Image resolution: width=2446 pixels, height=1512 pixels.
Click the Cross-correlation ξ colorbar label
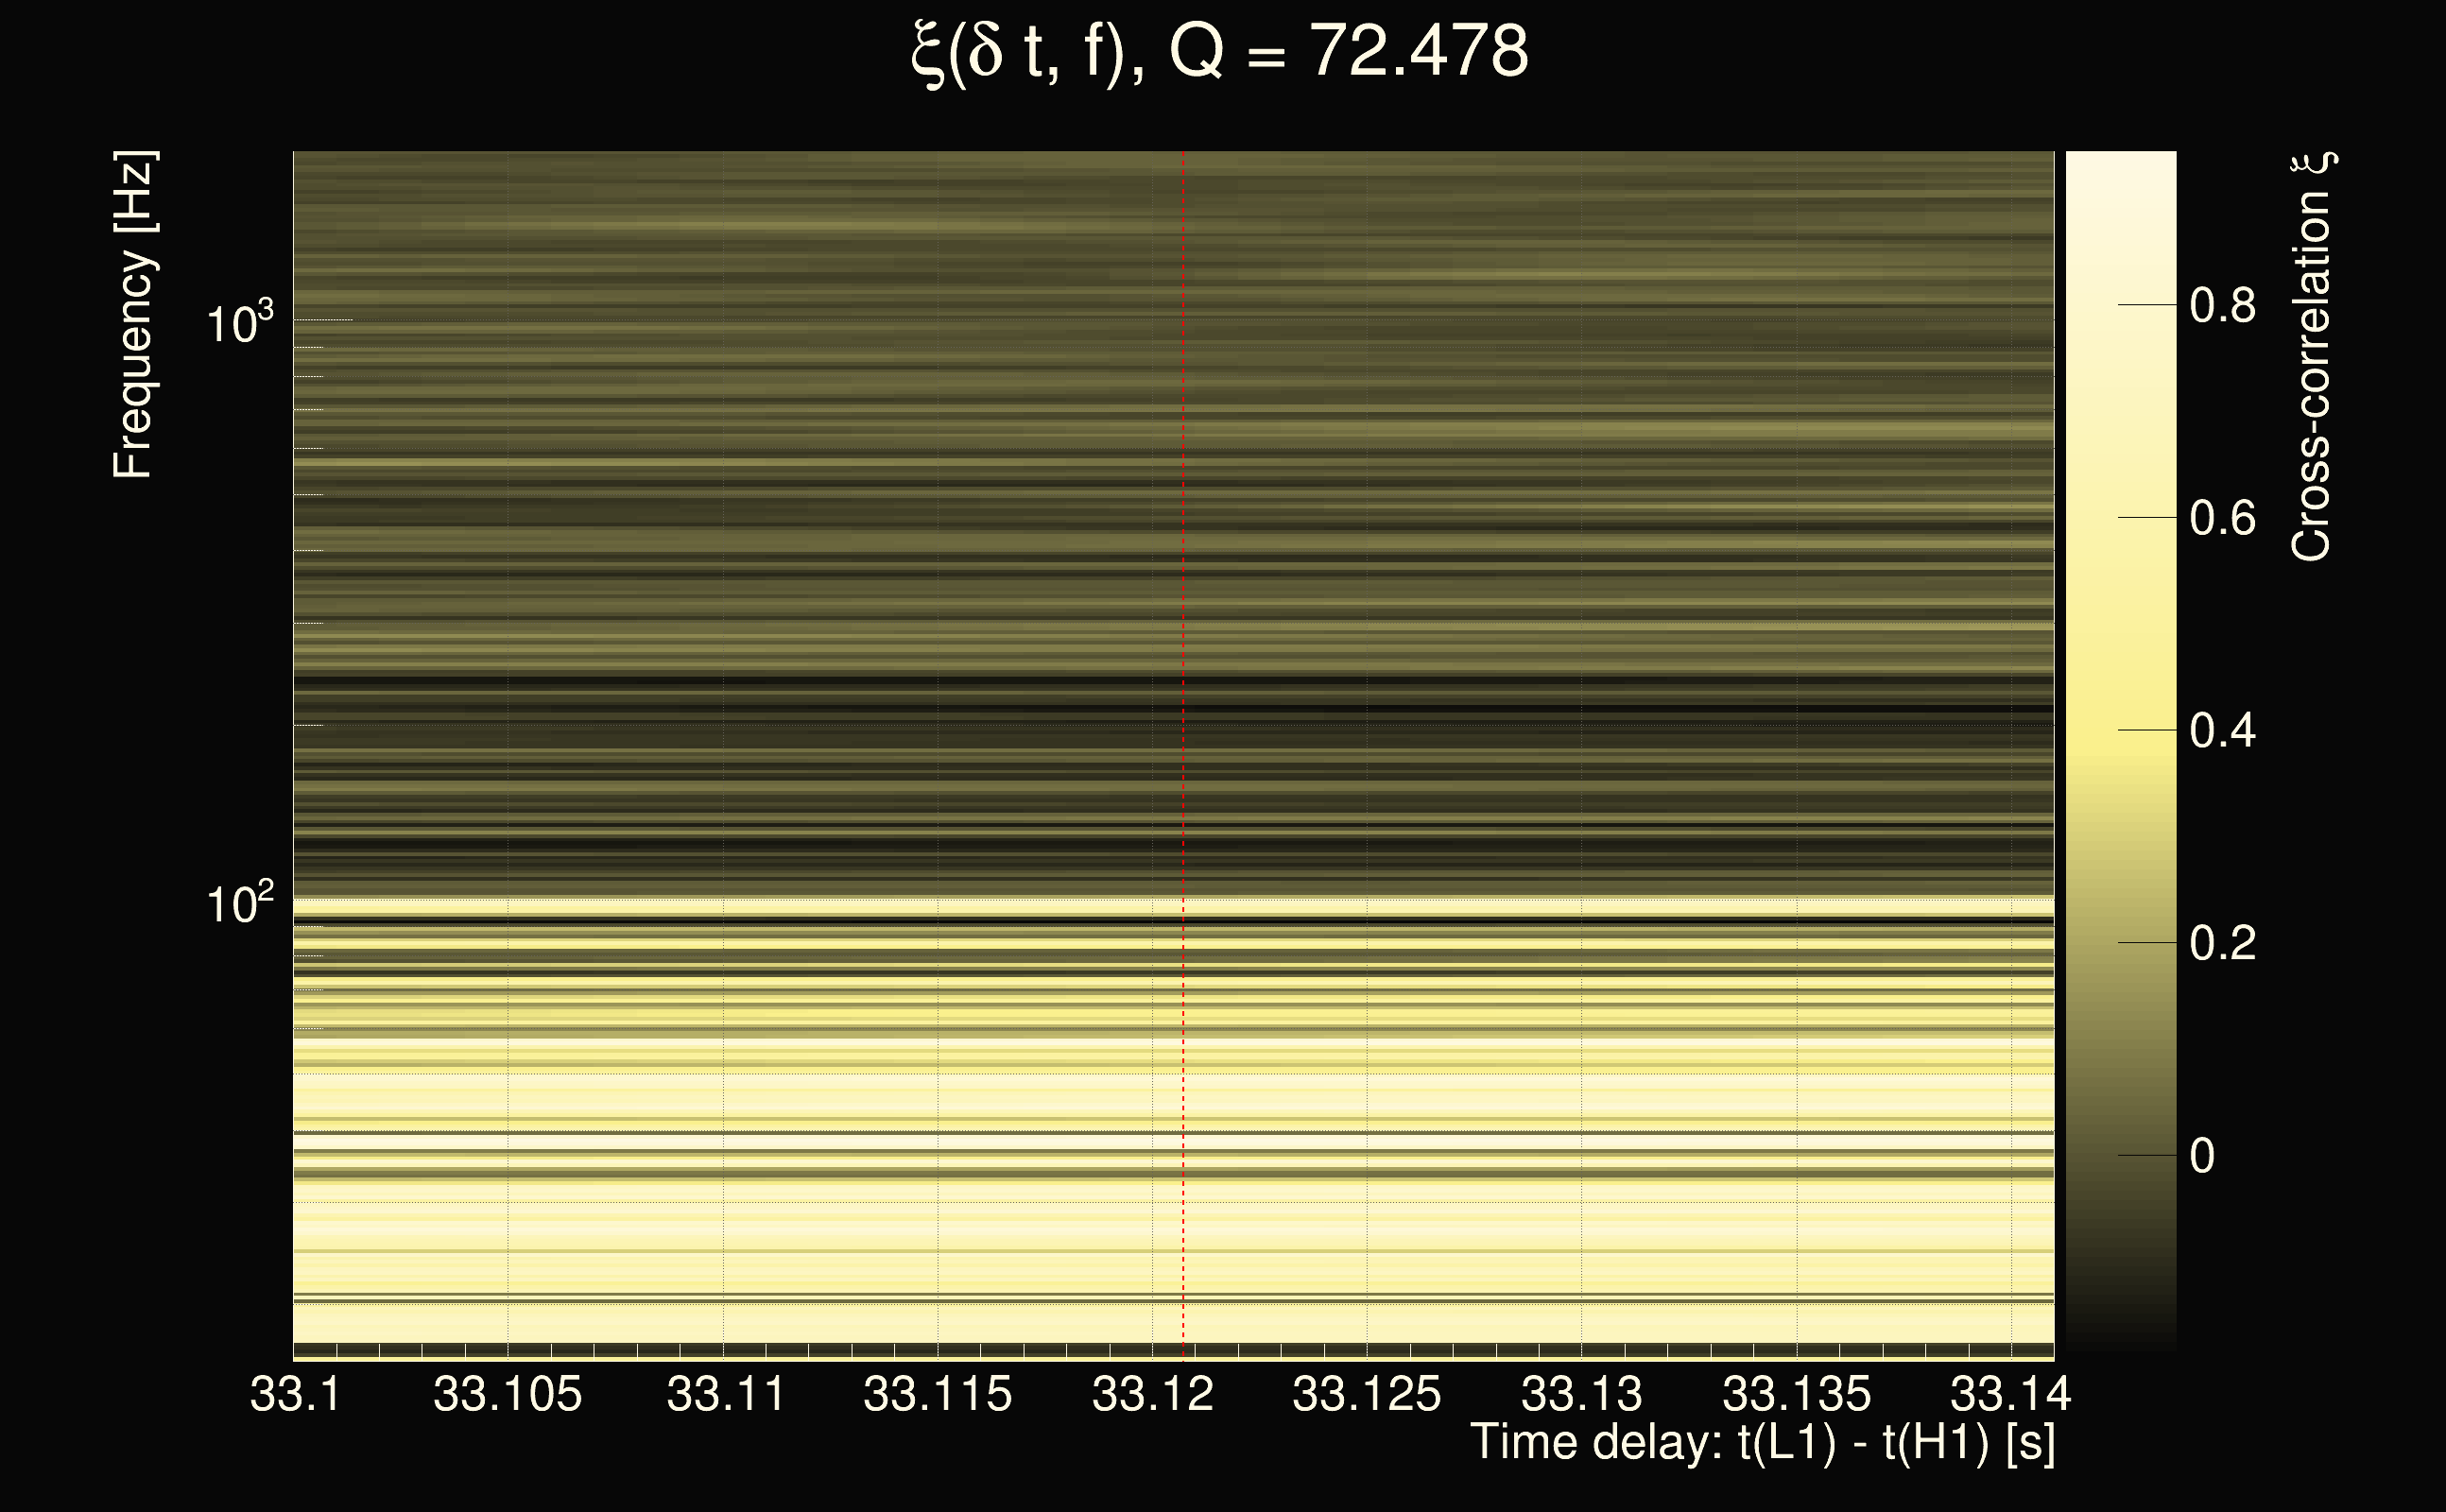point(2311,357)
